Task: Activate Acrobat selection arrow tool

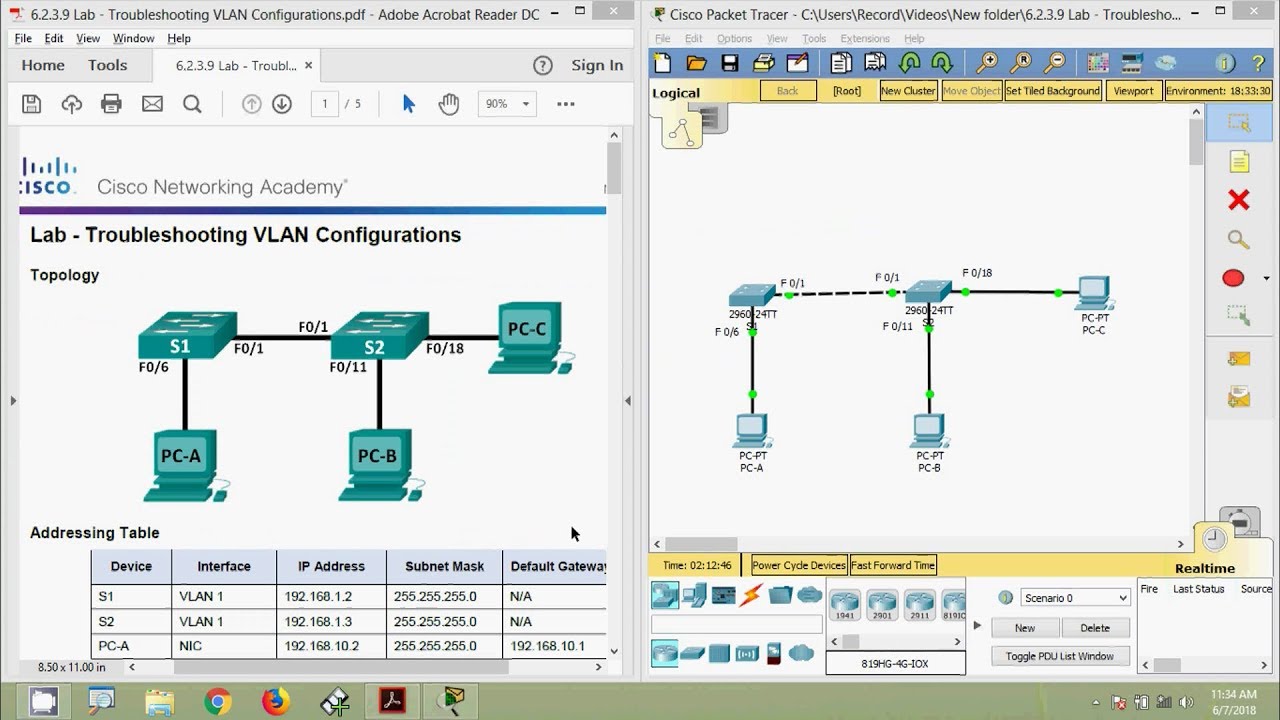Action: point(408,104)
